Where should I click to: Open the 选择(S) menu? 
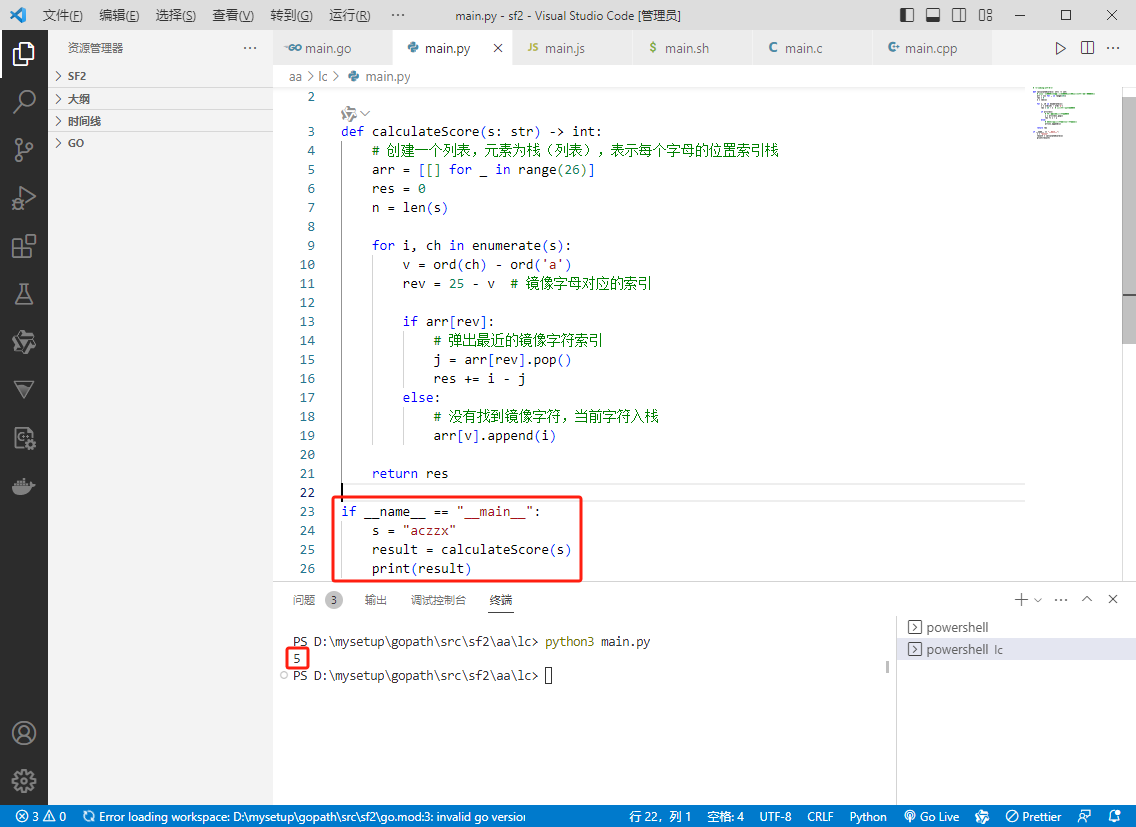tap(175, 15)
